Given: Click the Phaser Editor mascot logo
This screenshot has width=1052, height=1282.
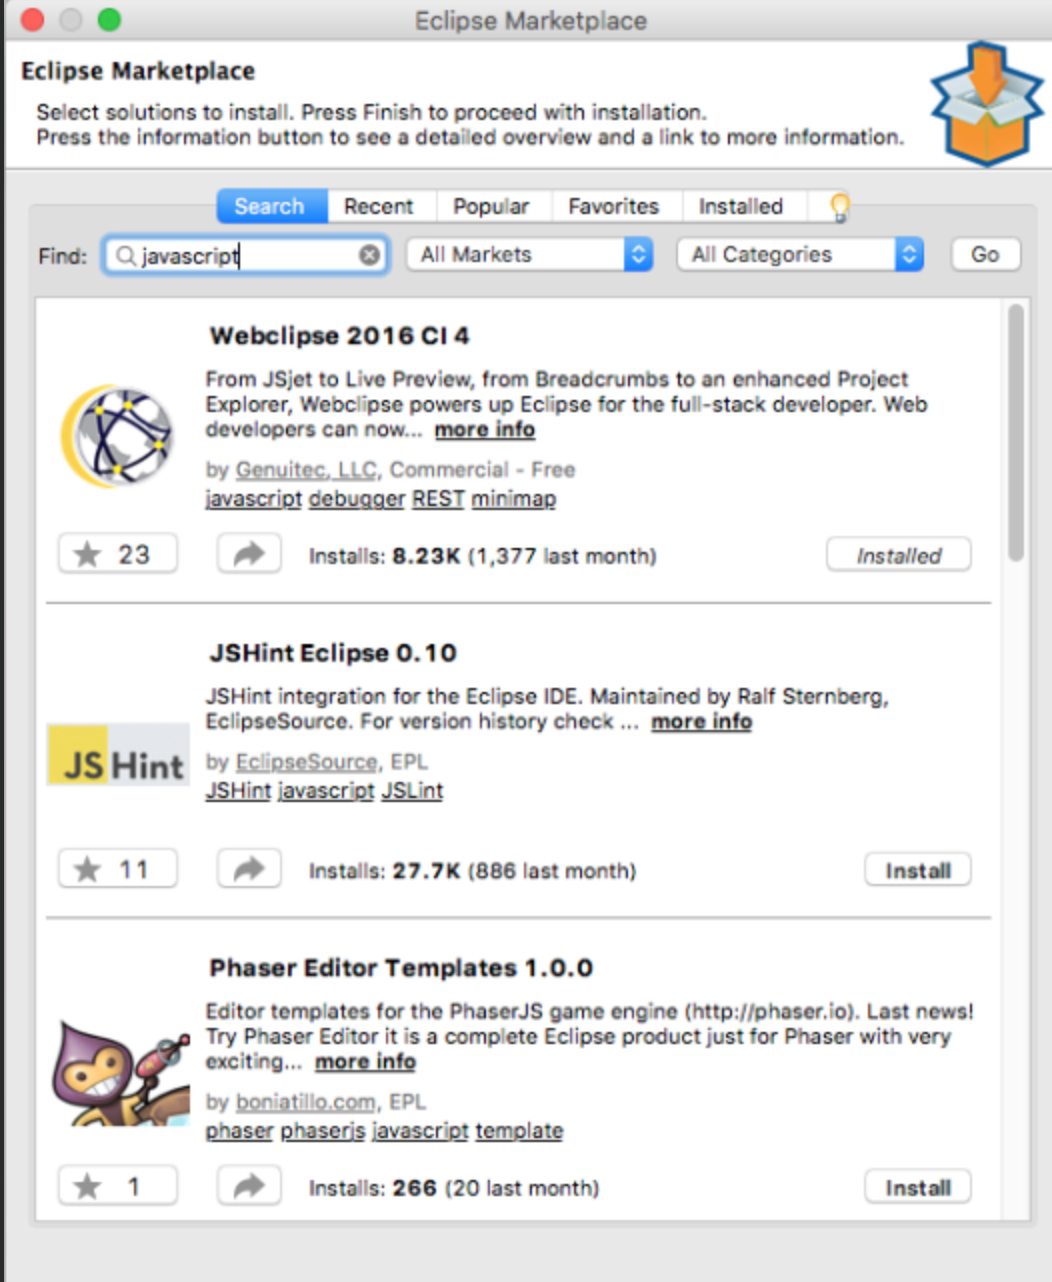Looking at the screenshot, I should pyautogui.click(x=121, y=1075).
